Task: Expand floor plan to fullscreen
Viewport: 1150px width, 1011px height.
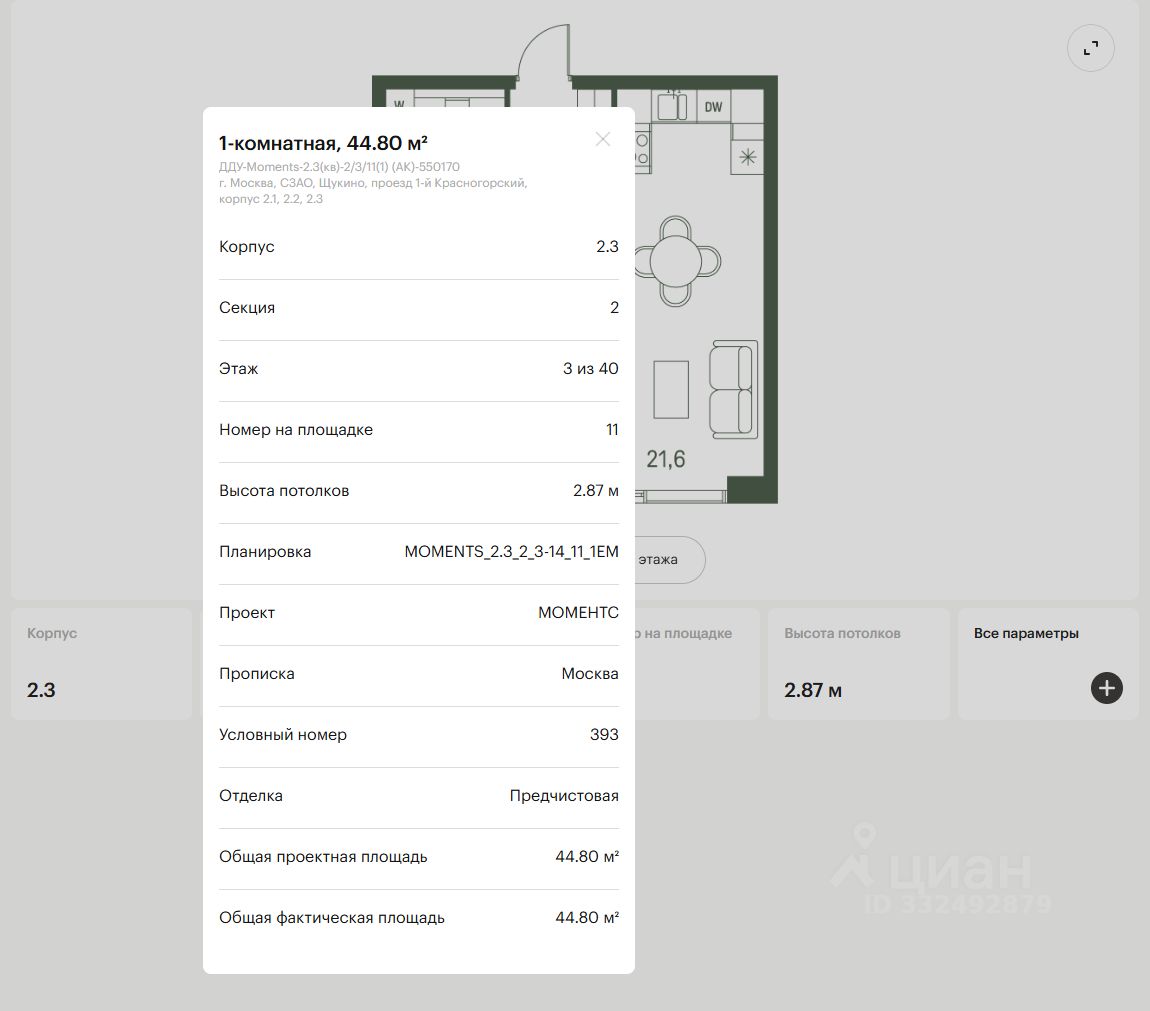Action: 1091,48
